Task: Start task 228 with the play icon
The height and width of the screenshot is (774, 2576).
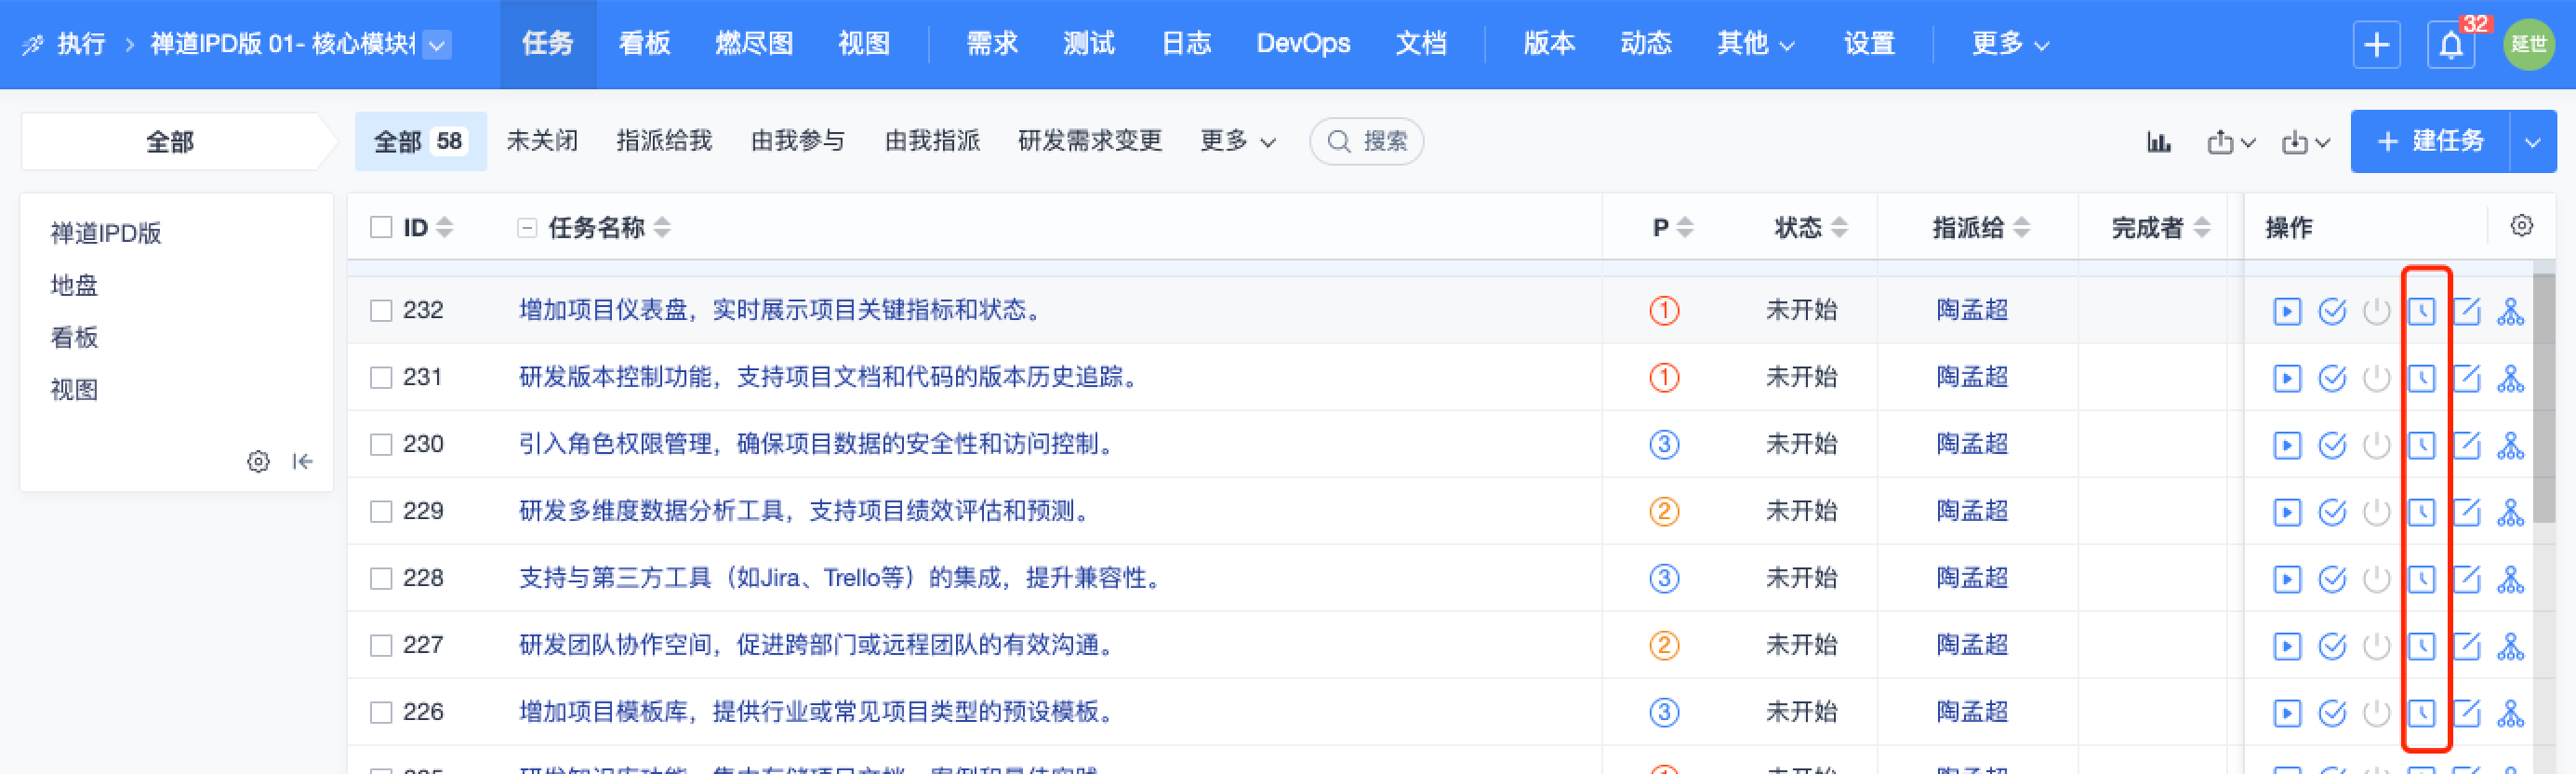Action: tap(2287, 579)
